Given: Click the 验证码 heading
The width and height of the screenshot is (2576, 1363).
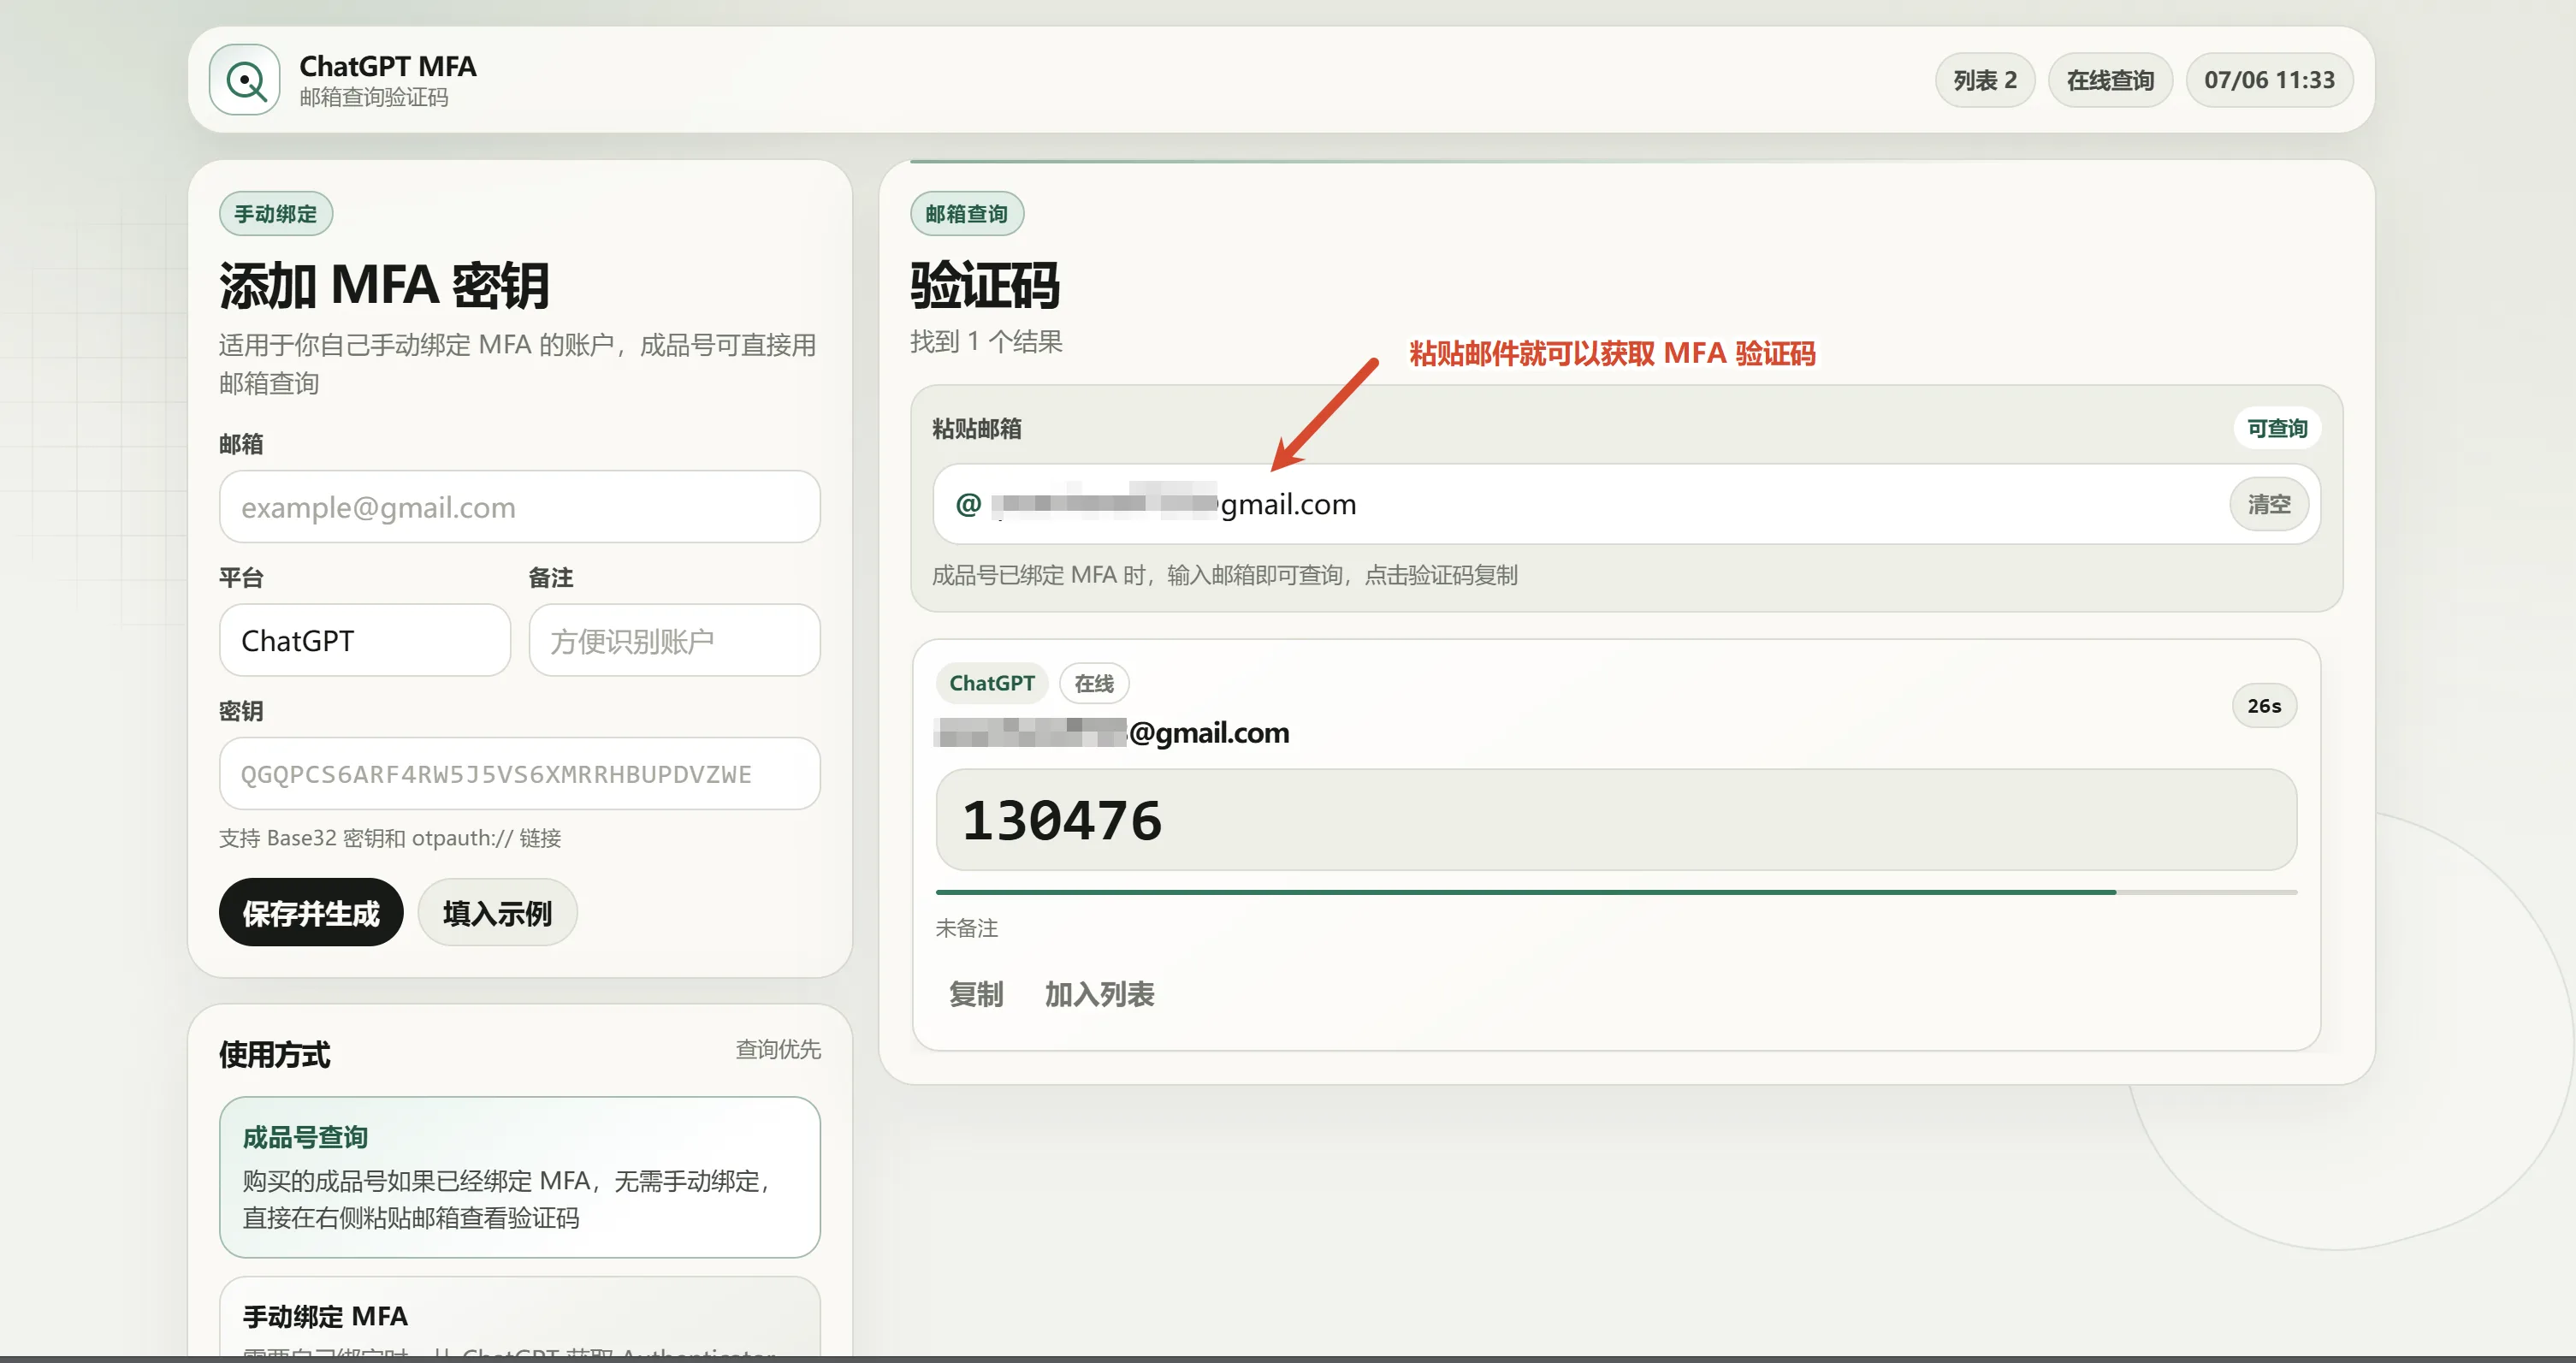Looking at the screenshot, I should [985, 285].
